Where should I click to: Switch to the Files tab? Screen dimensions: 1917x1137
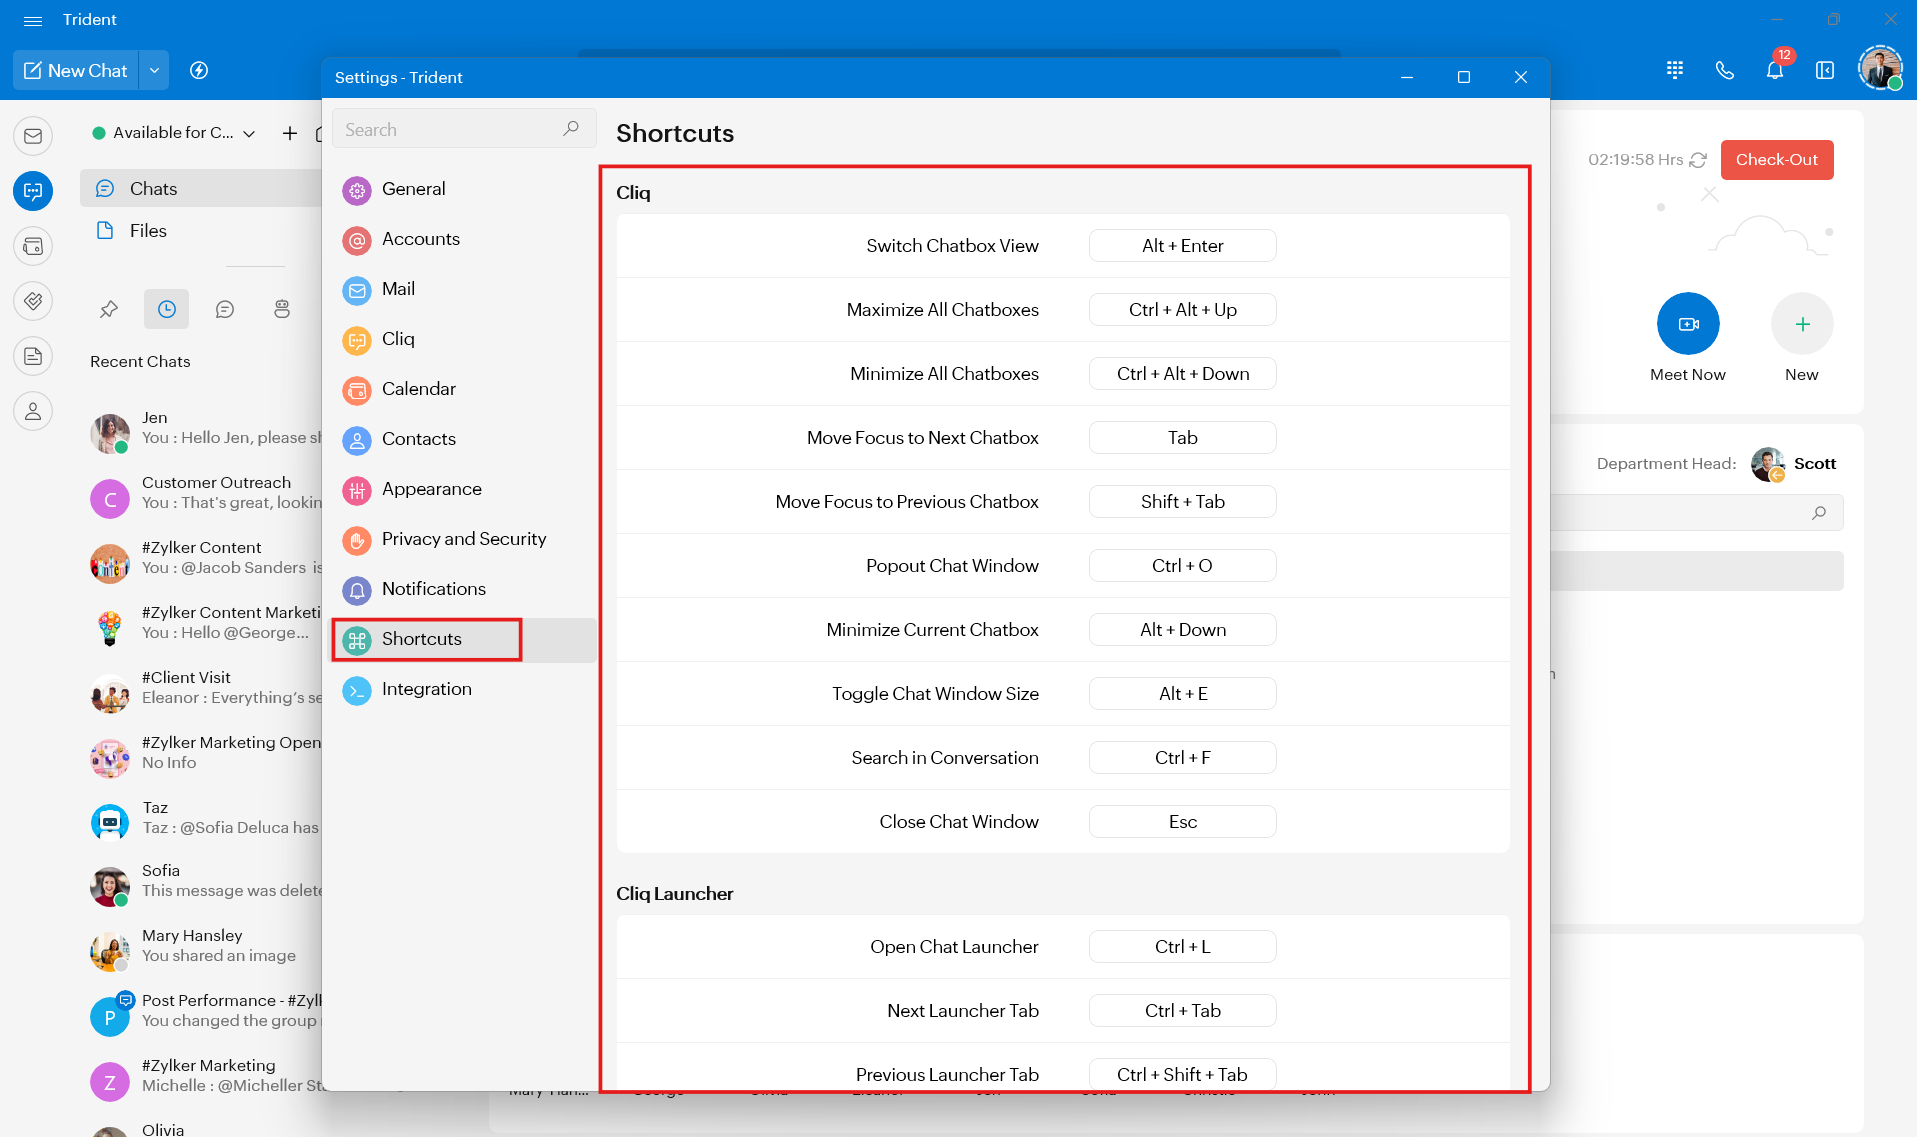(148, 231)
